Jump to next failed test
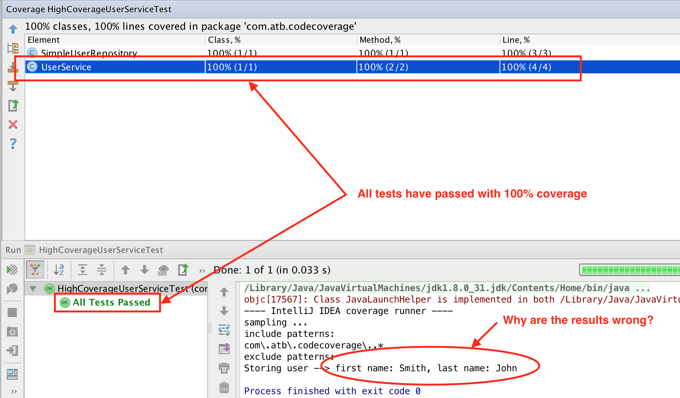This screenshot has height=398, width=680. tap(144, 270)
